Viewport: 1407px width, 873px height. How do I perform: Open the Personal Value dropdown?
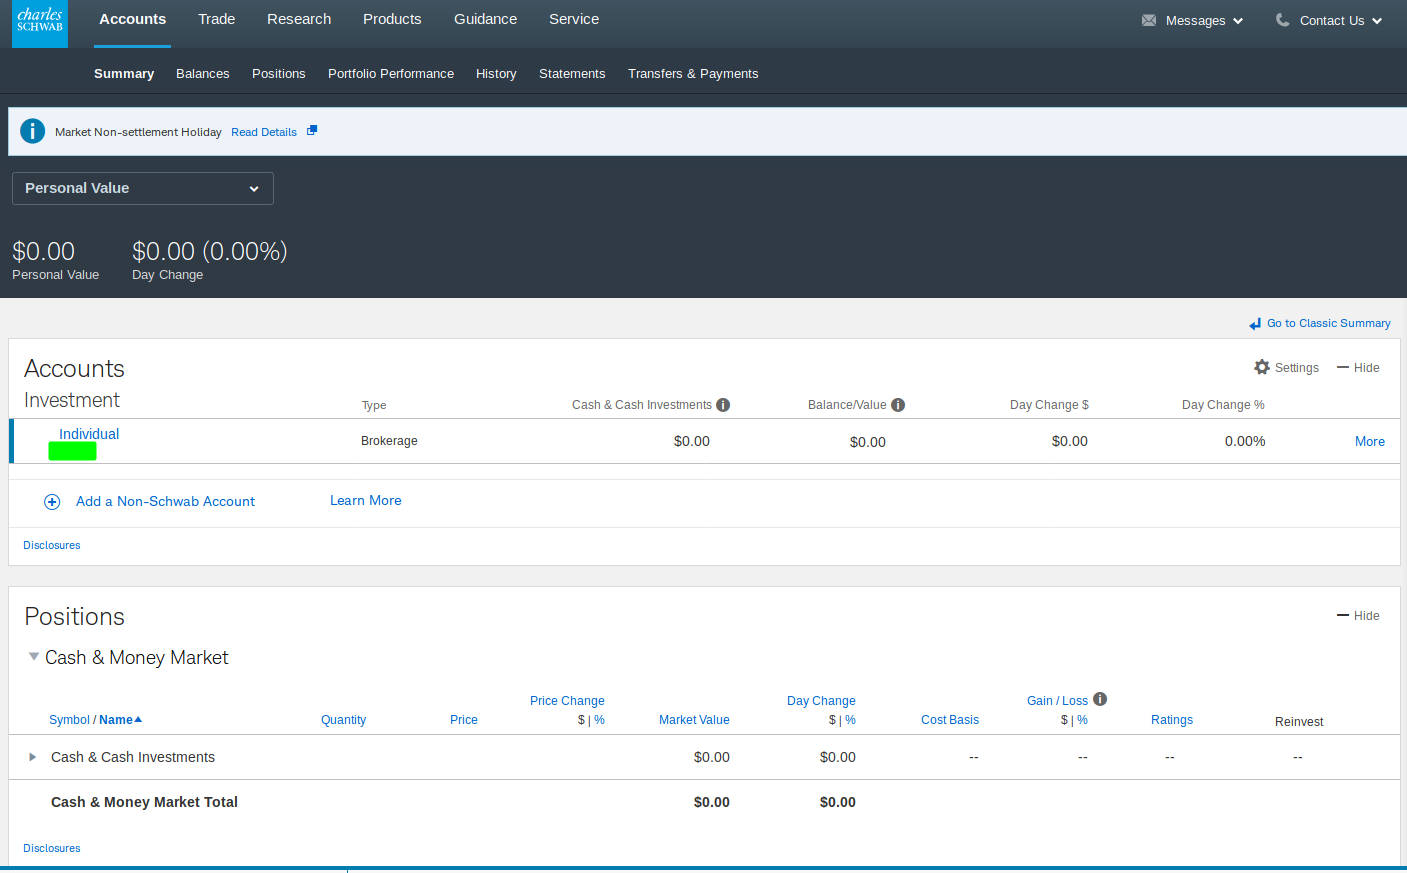(x=143, y=188)
